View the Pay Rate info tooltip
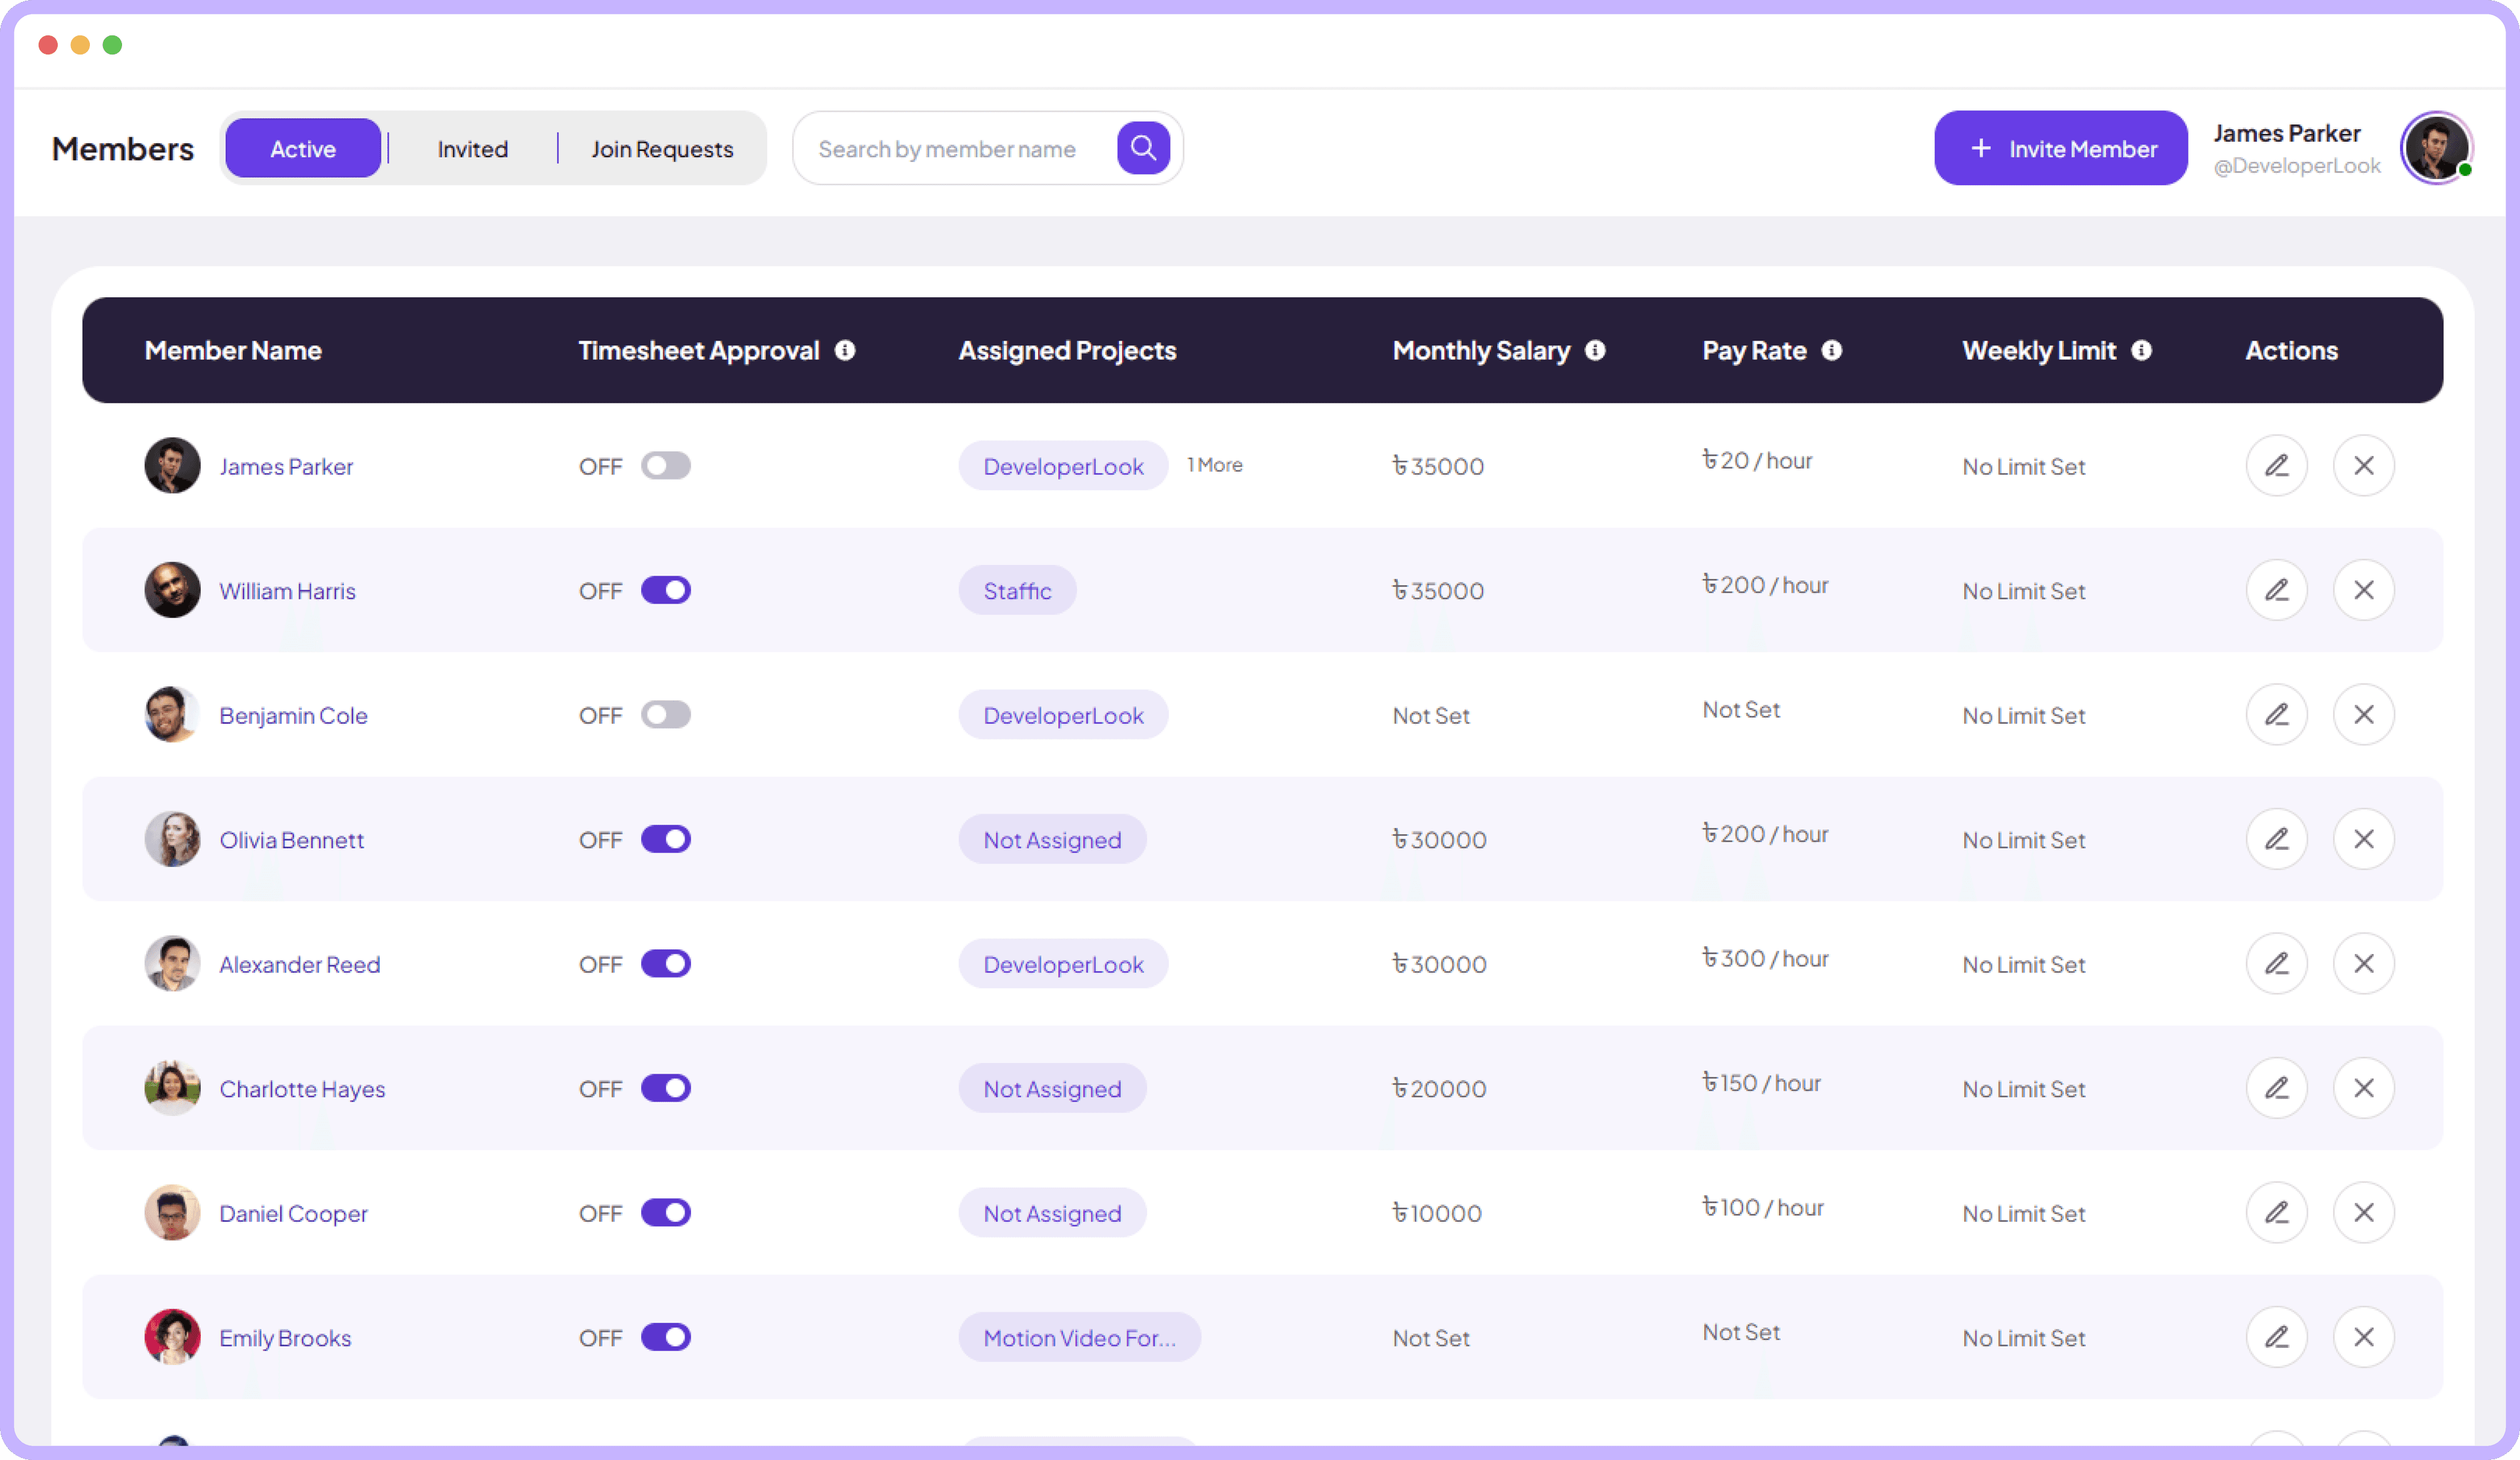This screenshot has height=1460, width=2520. 1832,351
